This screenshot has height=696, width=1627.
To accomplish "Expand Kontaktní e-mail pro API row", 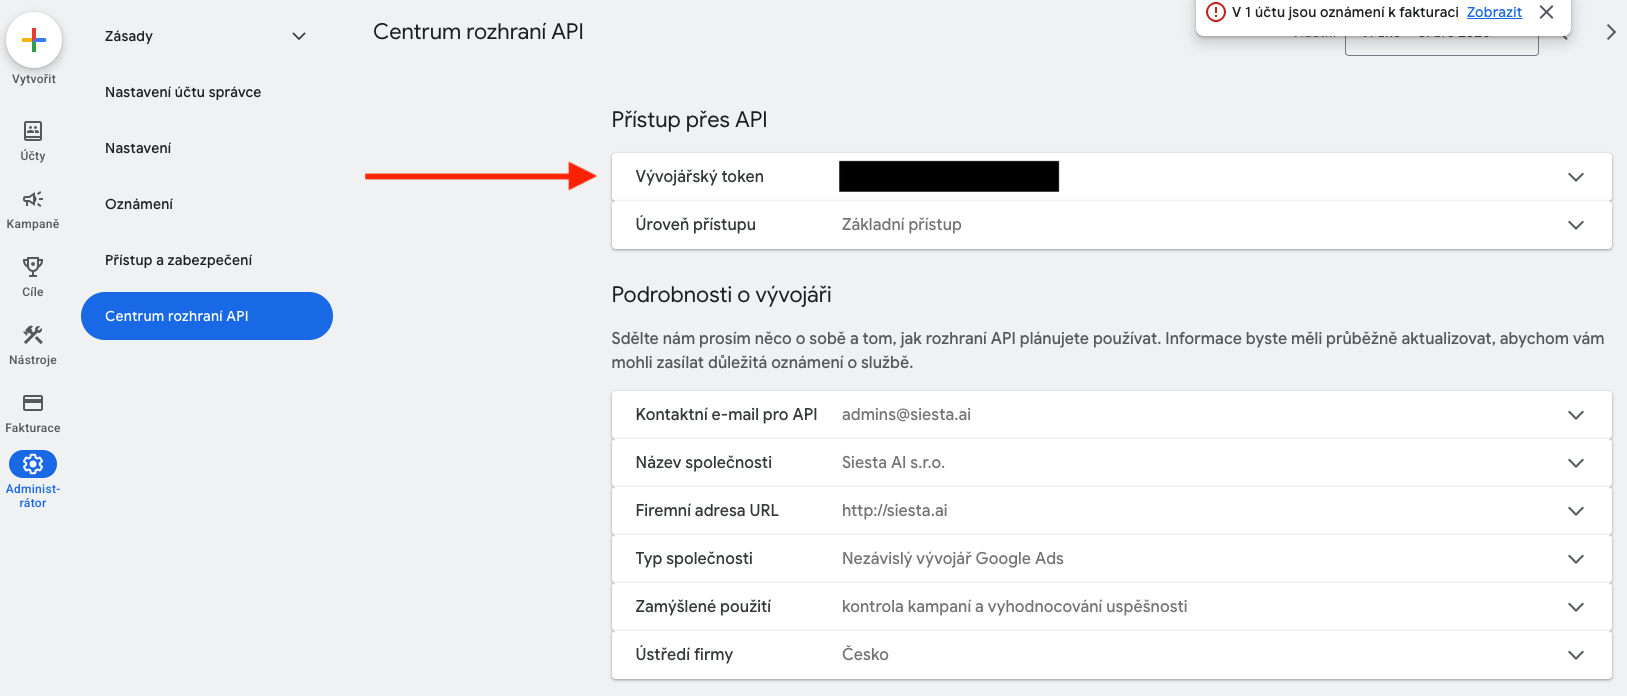I will [x=1575, y=415].
